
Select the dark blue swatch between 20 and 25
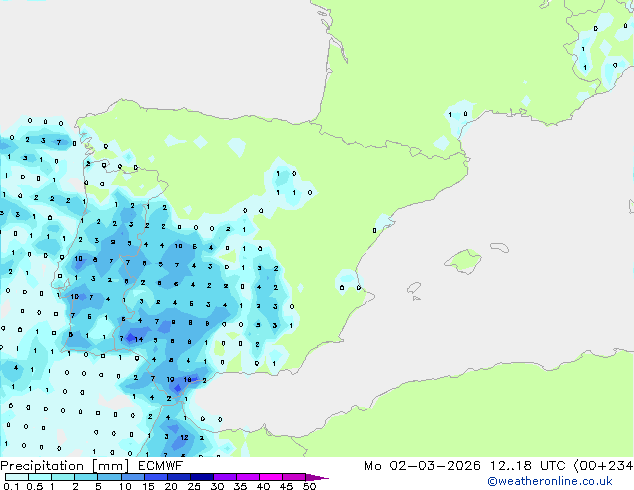178,477
